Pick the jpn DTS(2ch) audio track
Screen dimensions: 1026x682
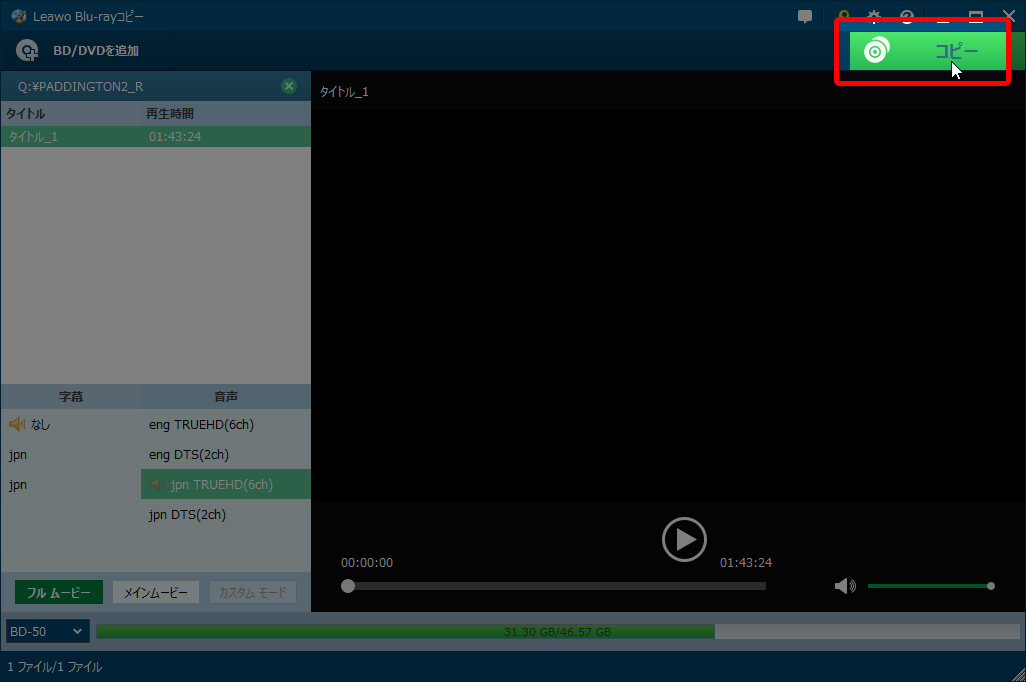187,515
